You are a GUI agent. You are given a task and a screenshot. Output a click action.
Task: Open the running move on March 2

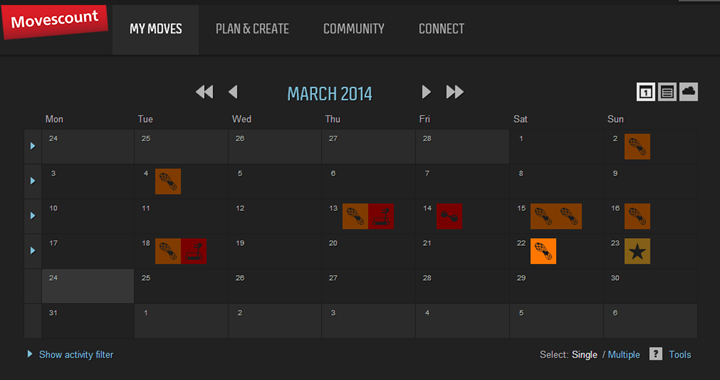(637, 146)
